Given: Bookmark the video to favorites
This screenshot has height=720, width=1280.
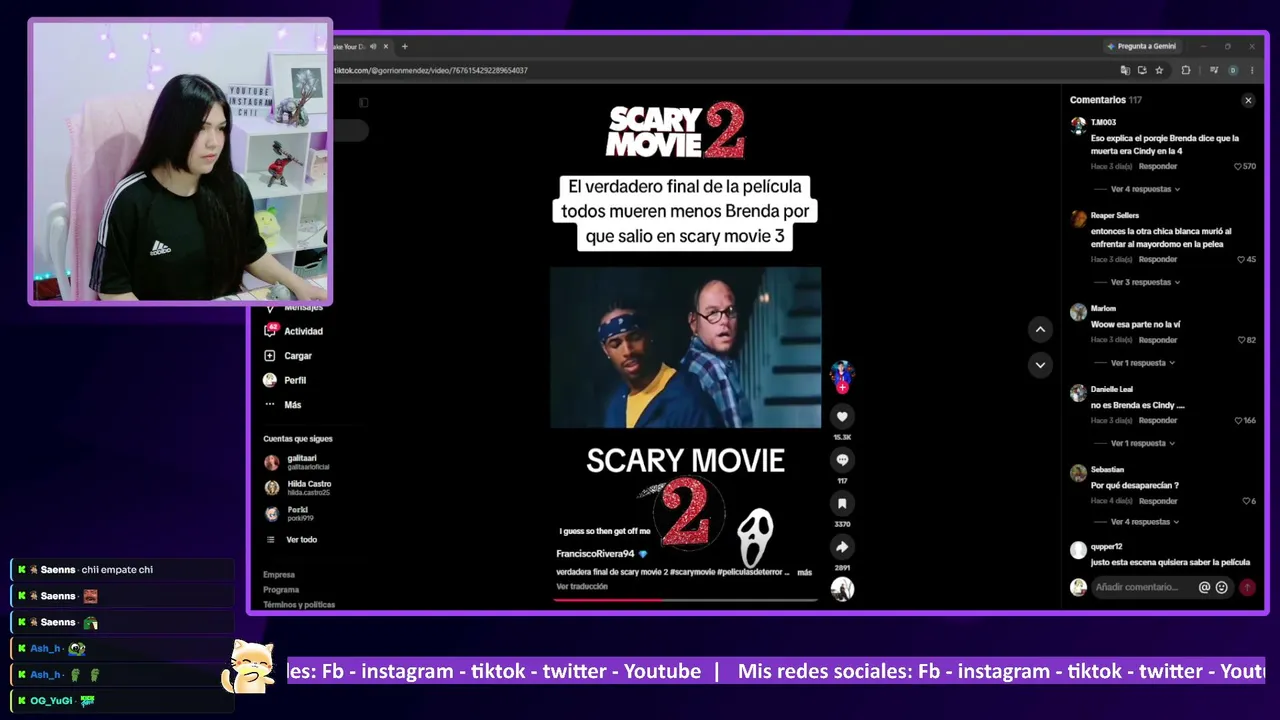Looking at the screenshot, I should (842, 503).
